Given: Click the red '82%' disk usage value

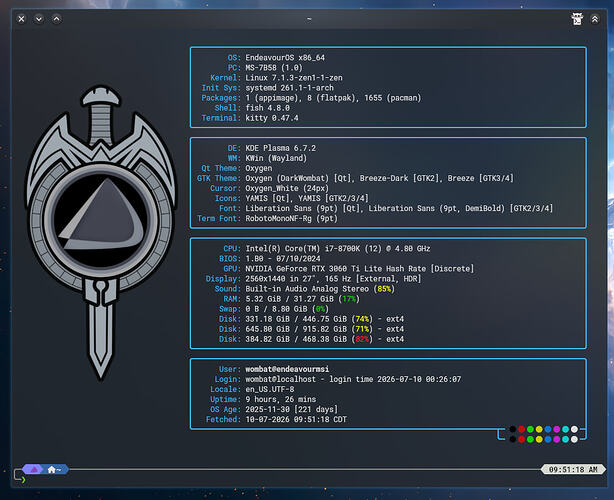Looking at the screenshot, I should (x=362, y=339).
